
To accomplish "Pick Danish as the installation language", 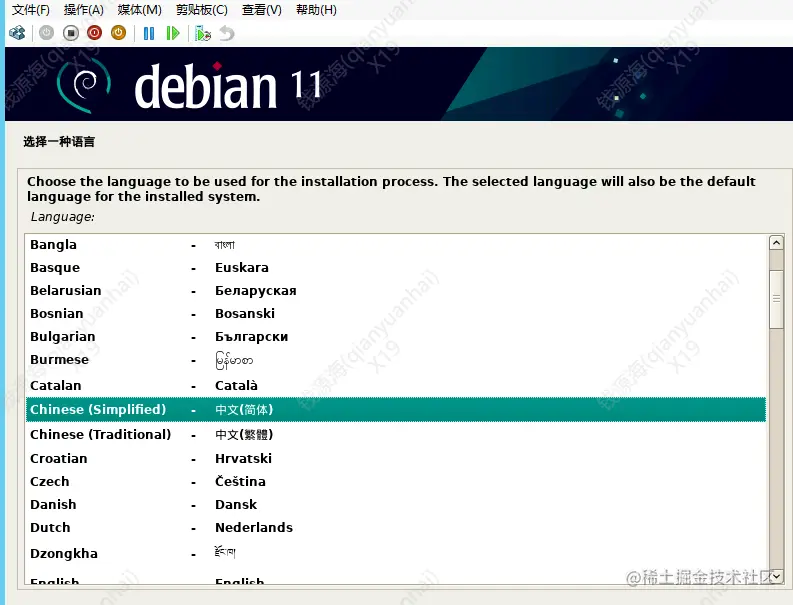I will [x=395, y=504].
